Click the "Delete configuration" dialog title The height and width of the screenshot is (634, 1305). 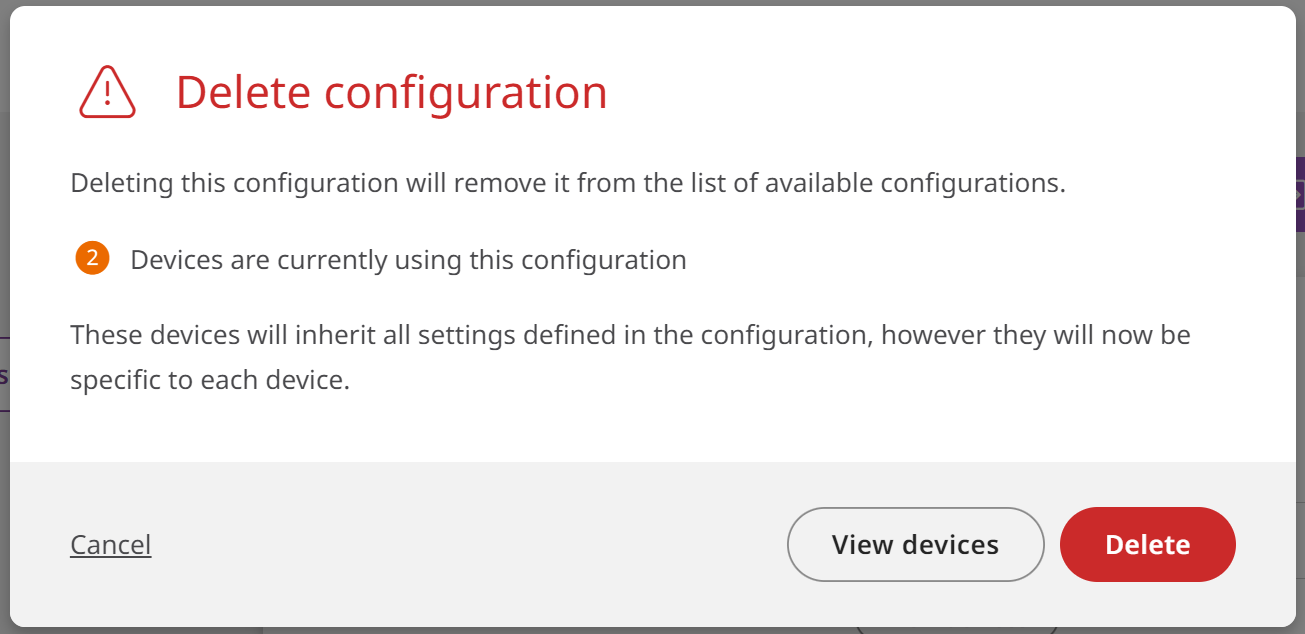click(391, 92)
